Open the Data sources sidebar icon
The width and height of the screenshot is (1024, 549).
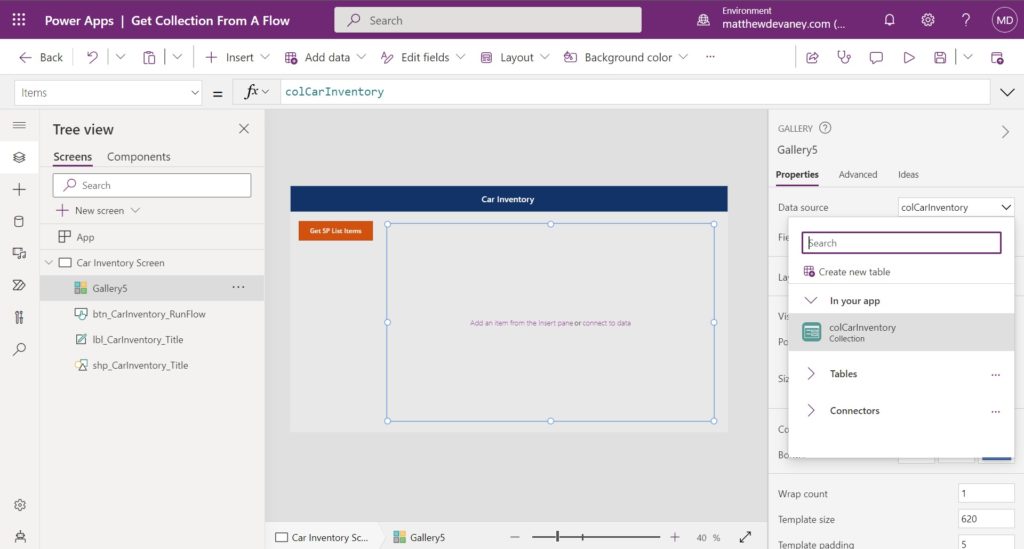(19, 221)
